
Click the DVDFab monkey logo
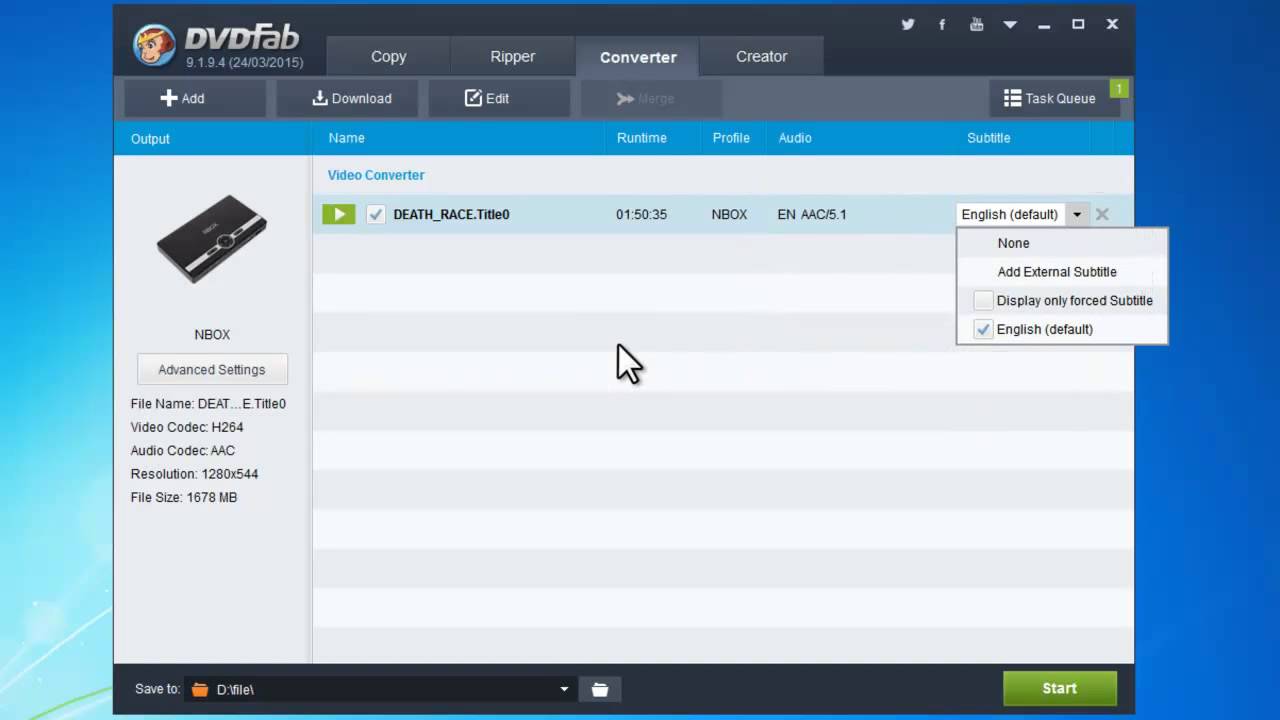pos(155,46)
